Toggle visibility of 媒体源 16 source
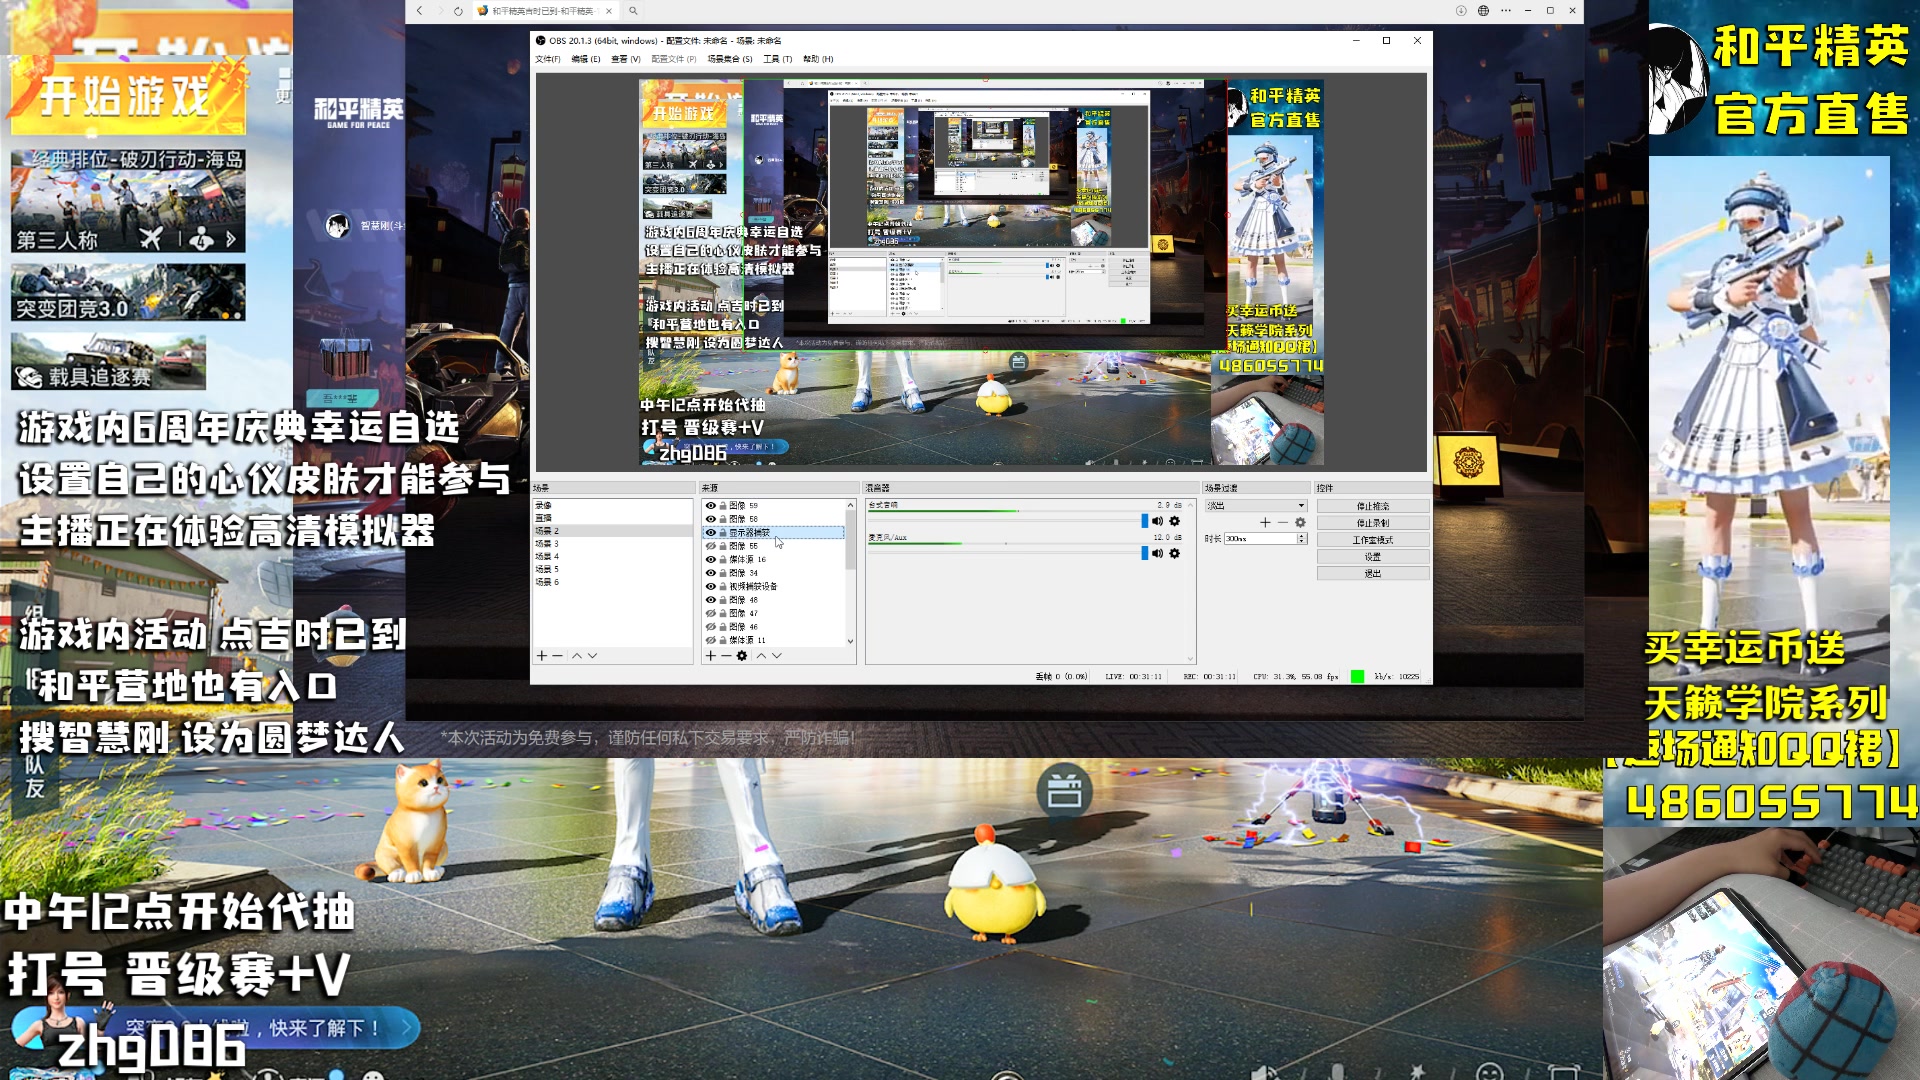1920x1080 pixels. [x=711, y=560]
